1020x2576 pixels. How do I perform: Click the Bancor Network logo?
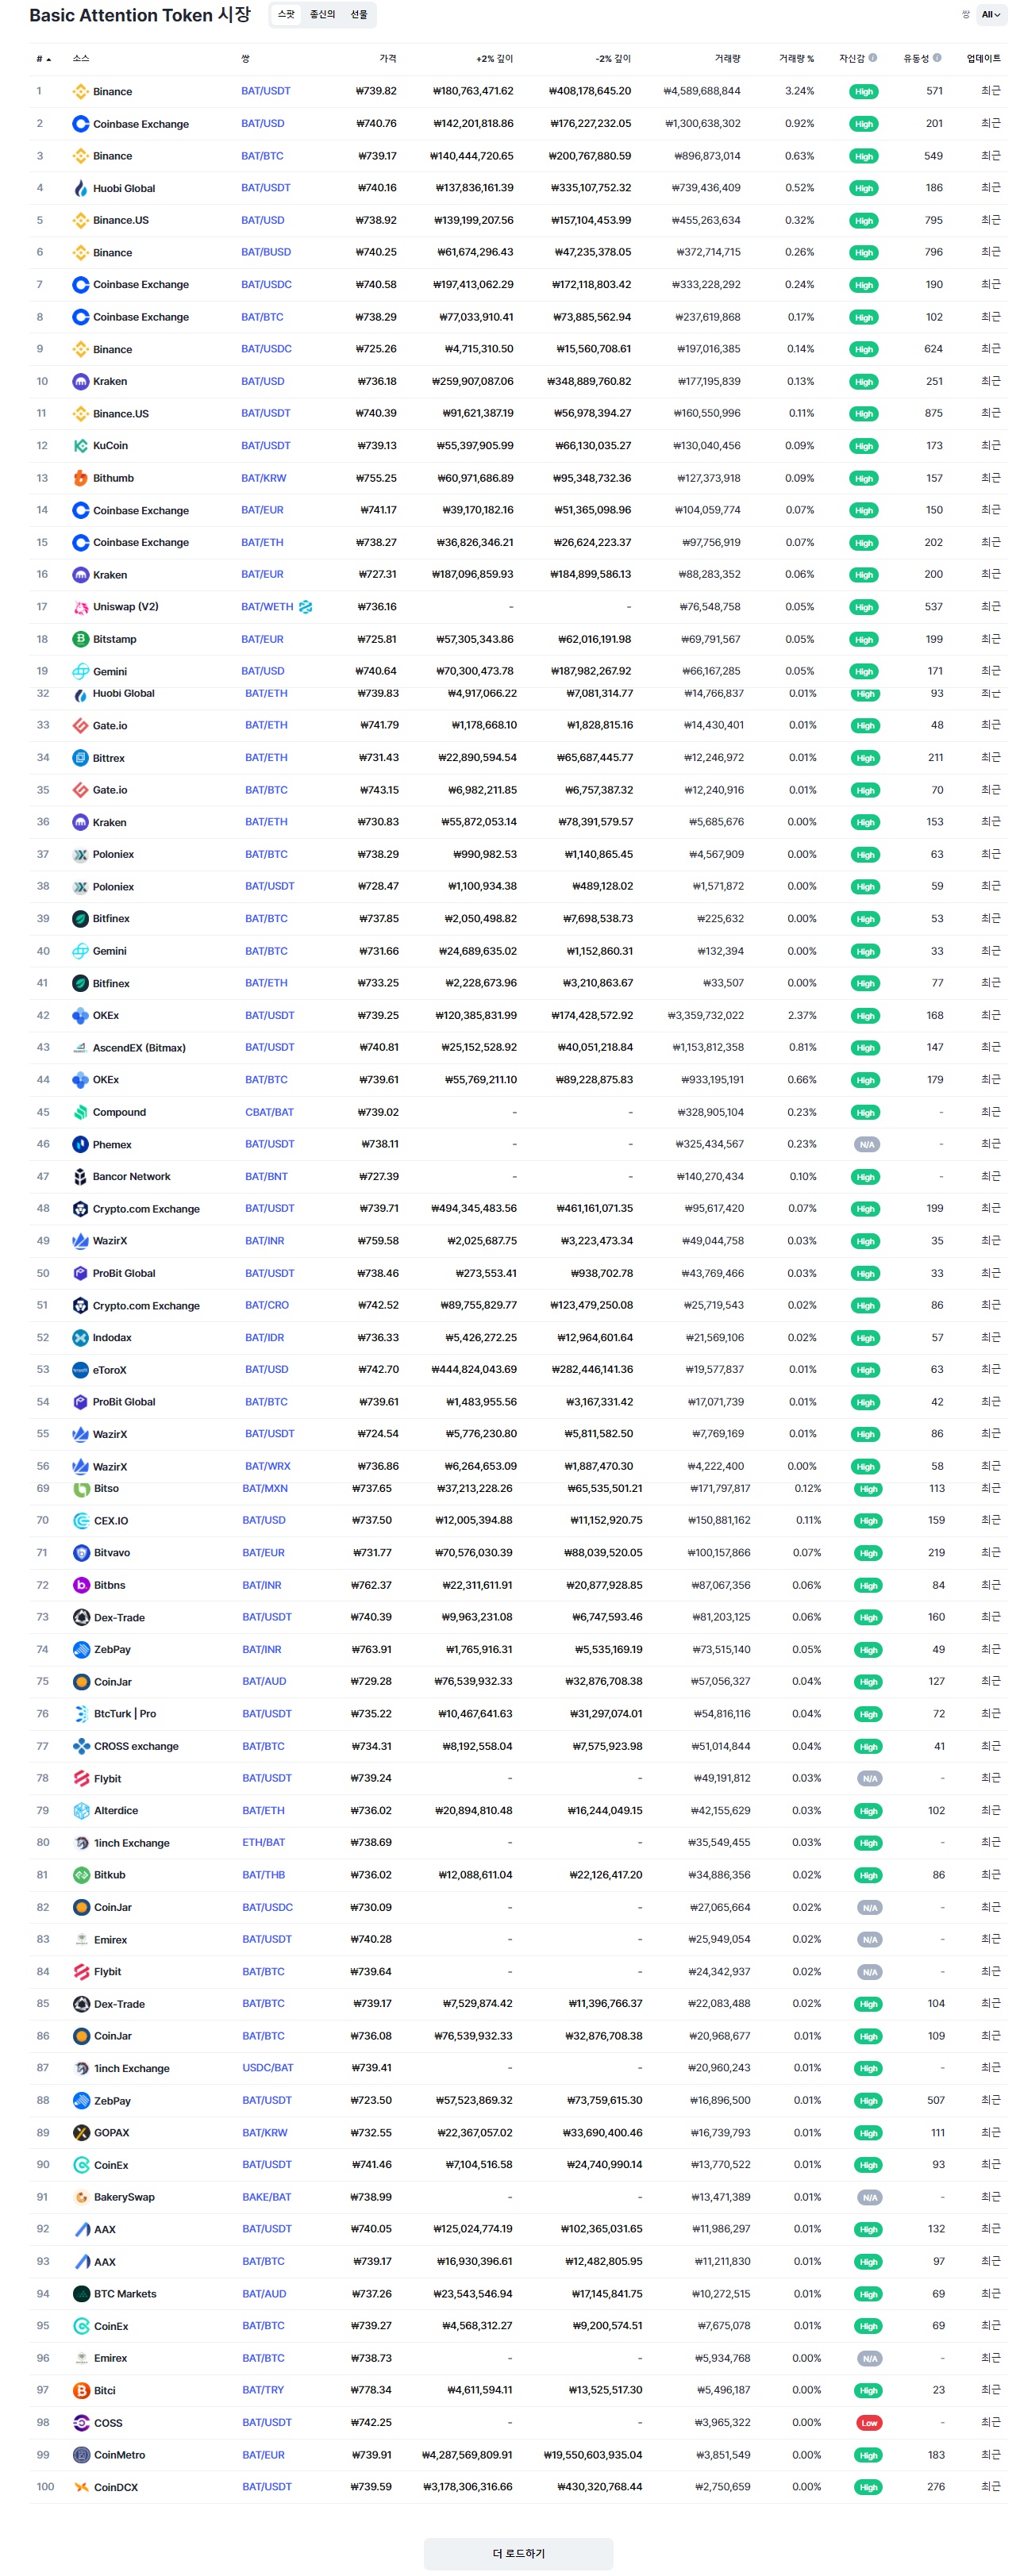pos(80,1177)
